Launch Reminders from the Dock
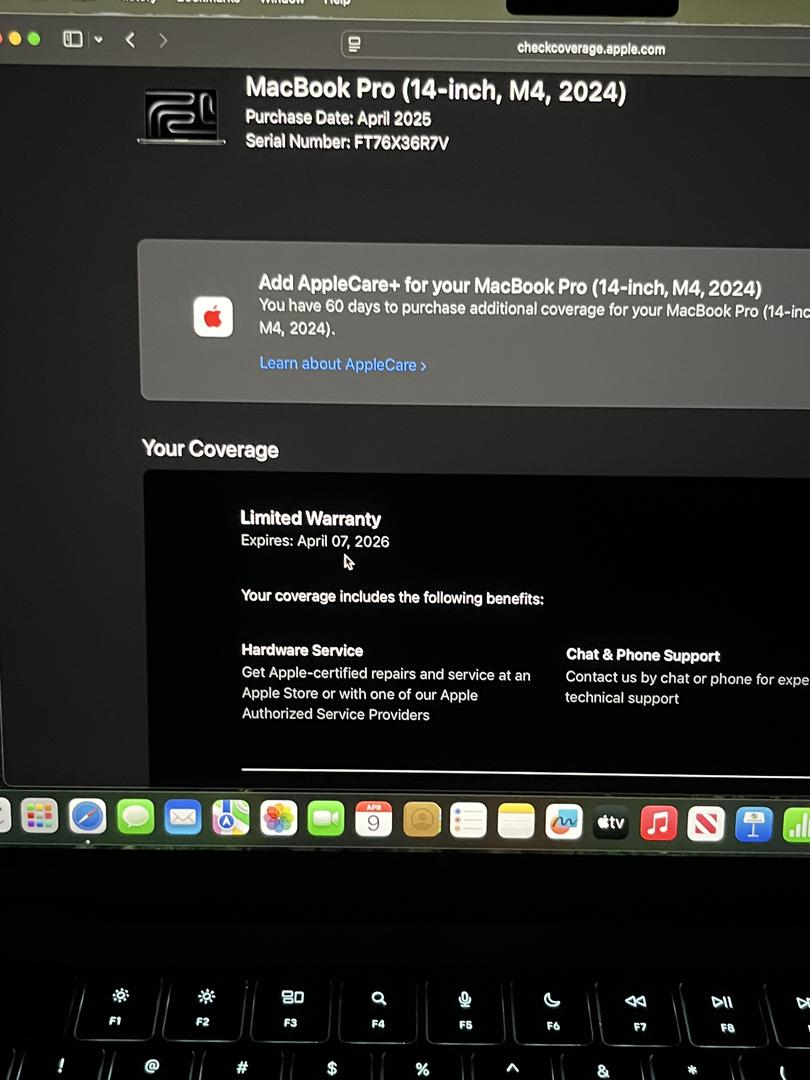Screen dimensions: 810x1080 click(x=468, y=821)
